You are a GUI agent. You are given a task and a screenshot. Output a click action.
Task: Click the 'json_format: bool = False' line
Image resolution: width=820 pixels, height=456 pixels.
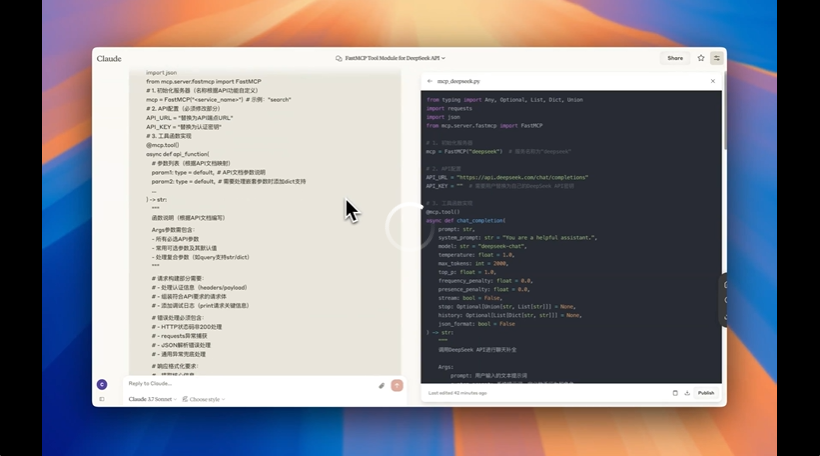(476, 324)
